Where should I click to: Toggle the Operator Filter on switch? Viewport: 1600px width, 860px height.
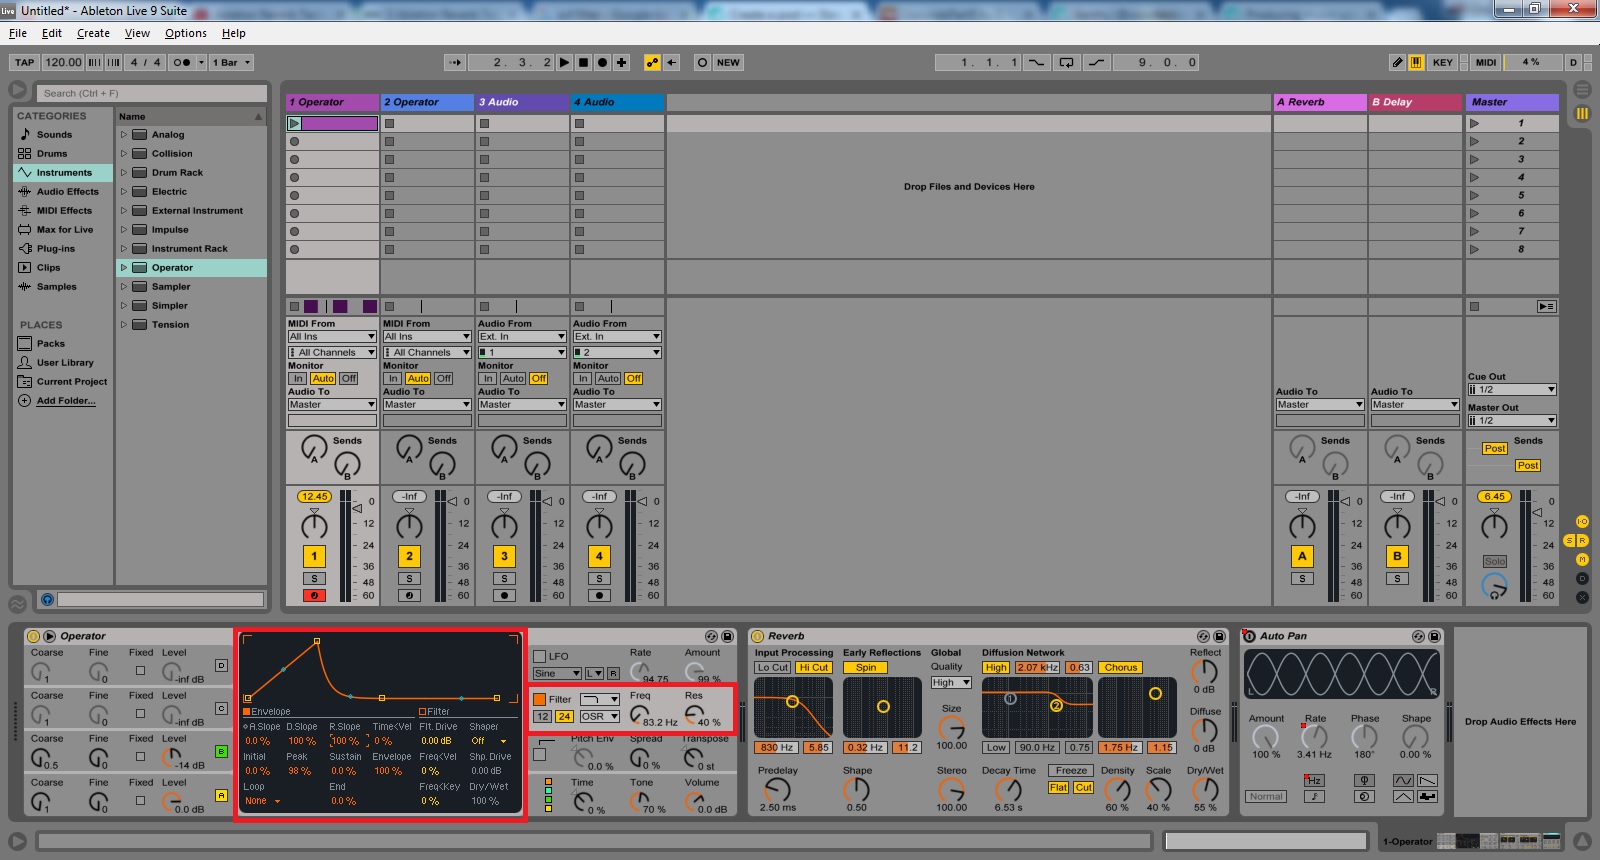(540, 700)
